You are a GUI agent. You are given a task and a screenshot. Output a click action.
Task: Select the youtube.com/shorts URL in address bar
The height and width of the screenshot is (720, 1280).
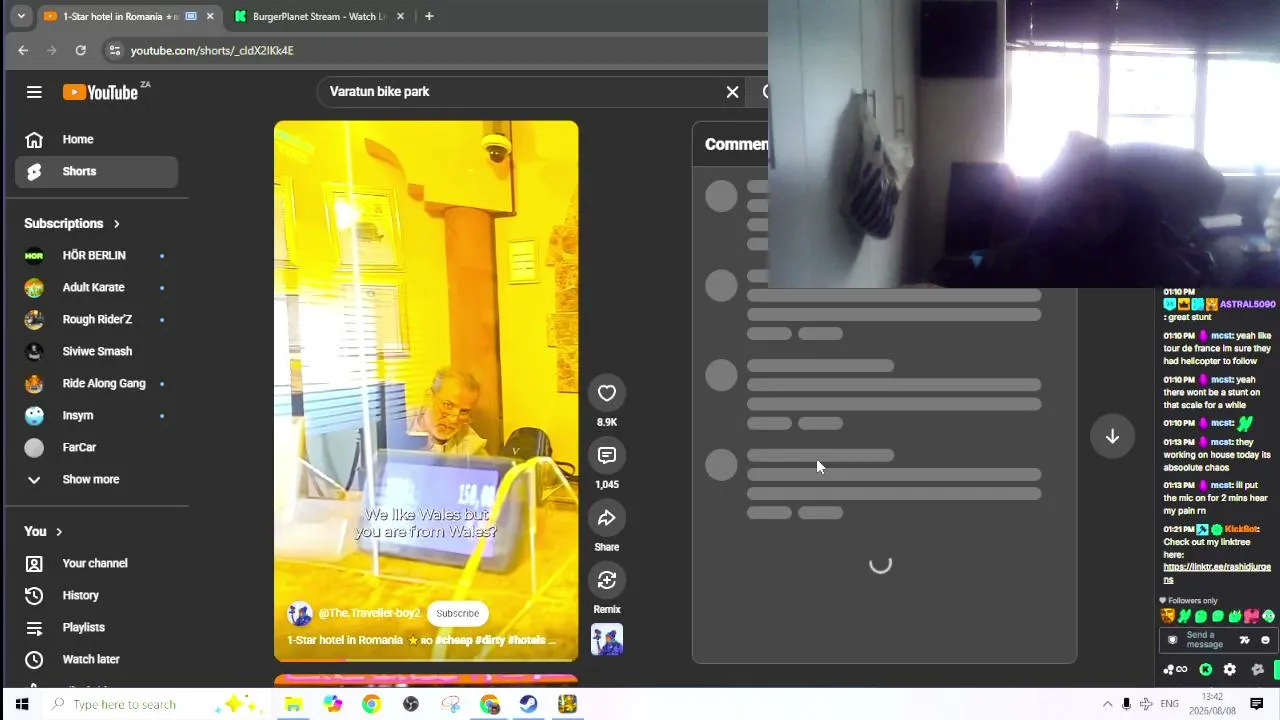[x=212, y=50]
